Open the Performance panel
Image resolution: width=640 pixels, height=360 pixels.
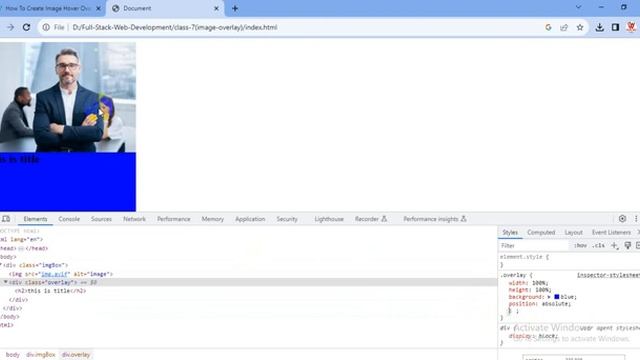tap(173, 219)
